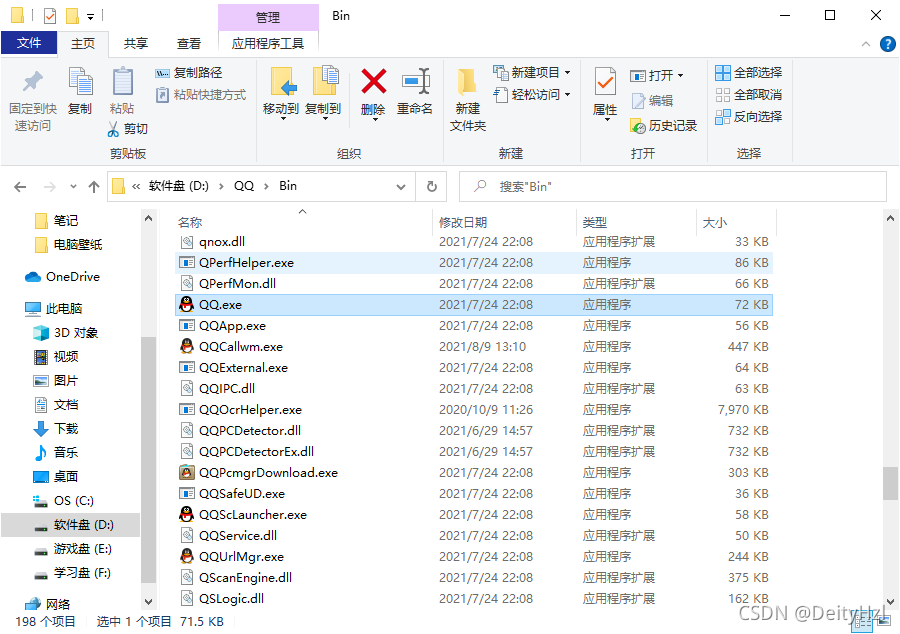Click the blue Help question mark icon
Screen dimensions: 900x634
pos(887,44)
